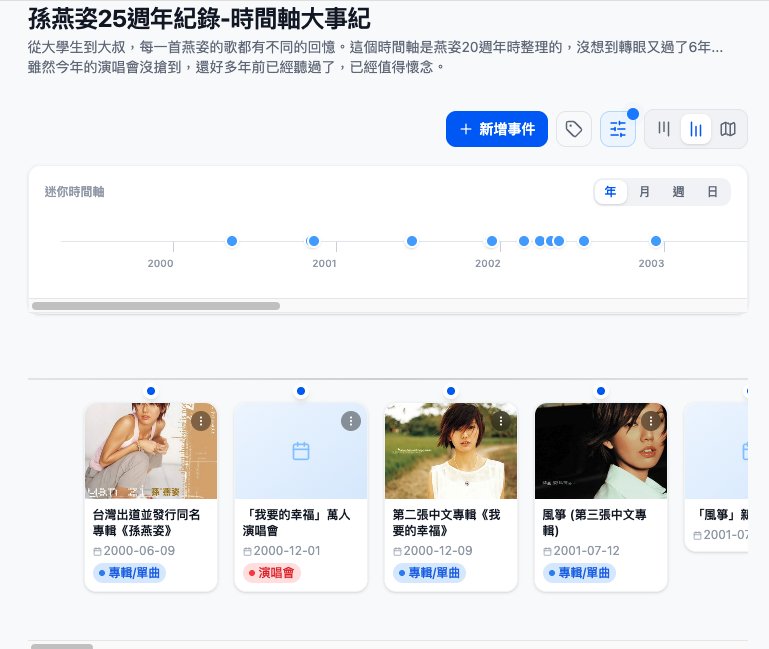The width and height of the screenshot is (769, 649).
Task: Click the date 2000-06-09
Action: pos(139,550)
